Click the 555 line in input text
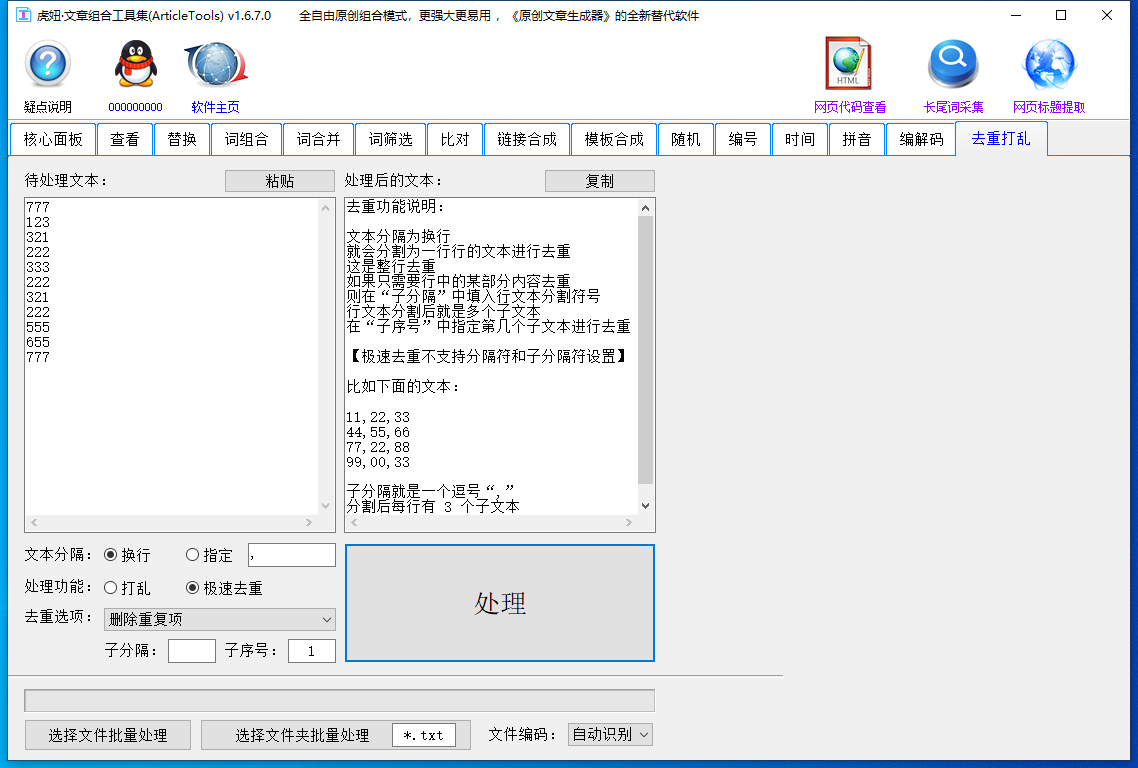 38,327
